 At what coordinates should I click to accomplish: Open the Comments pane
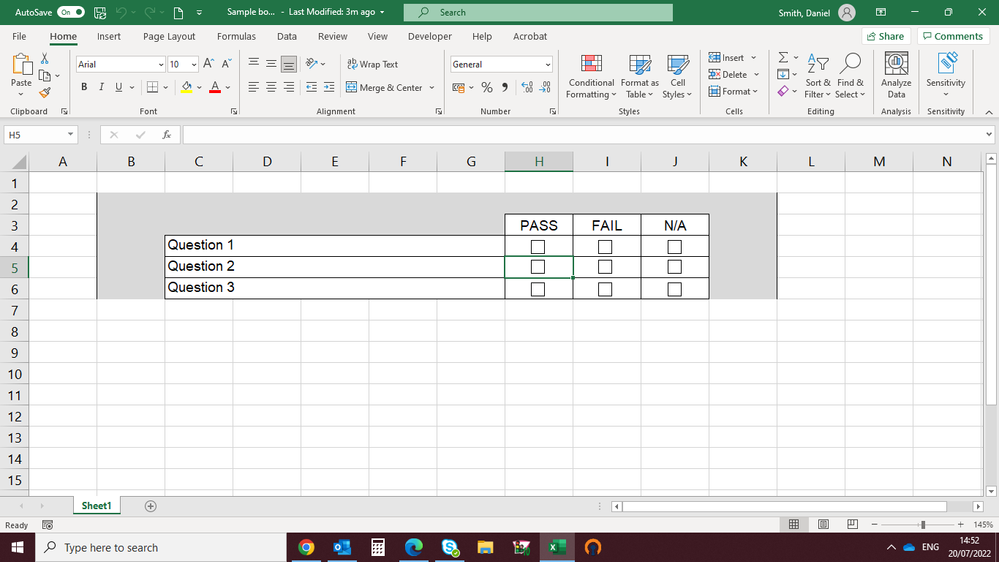tap(952, 36)
